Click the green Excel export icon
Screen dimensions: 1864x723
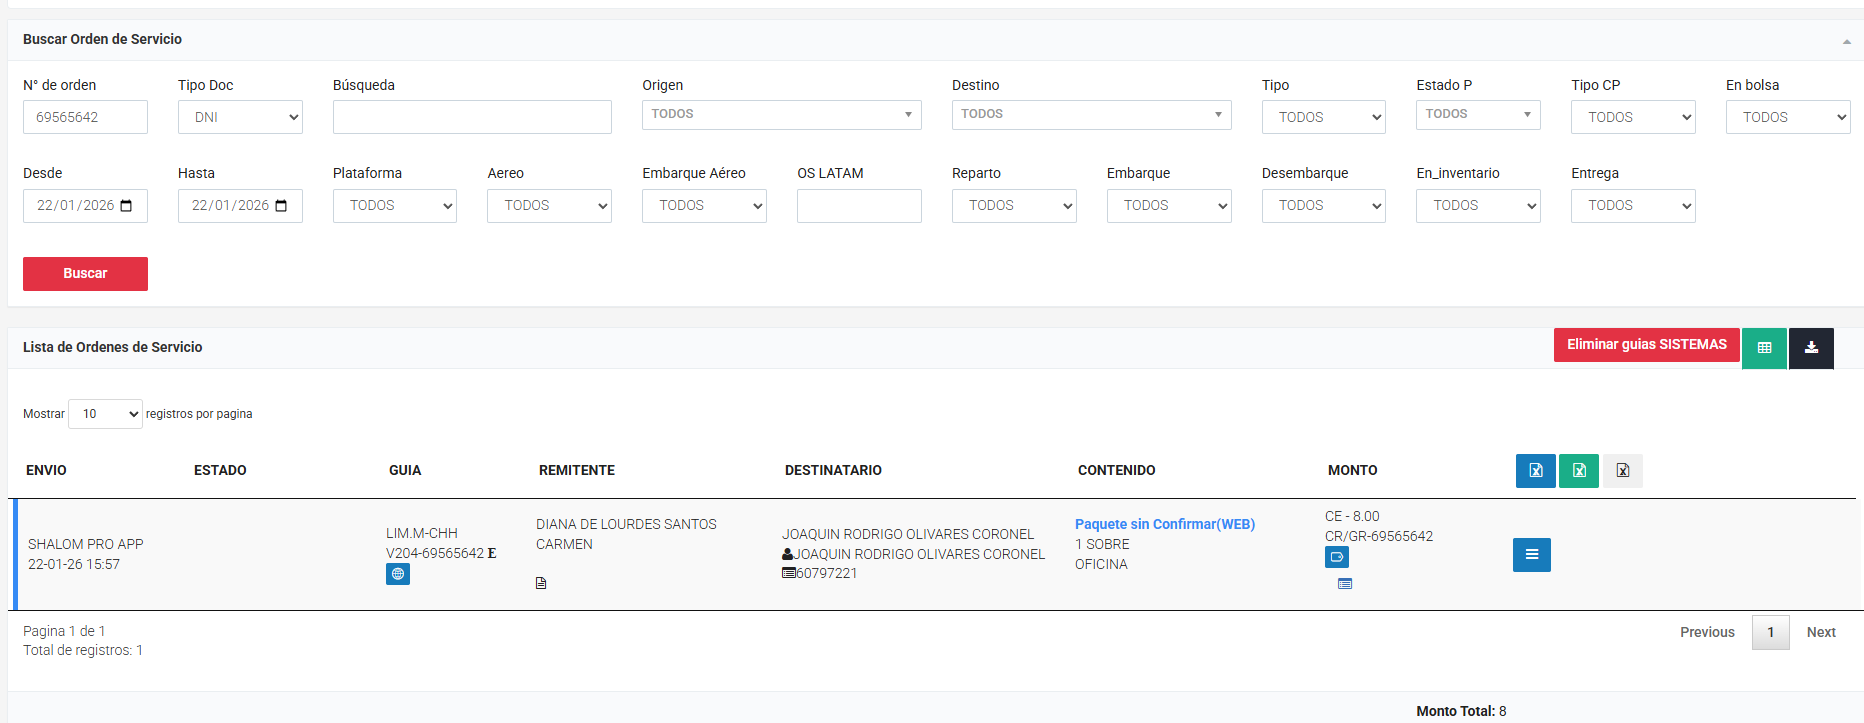click(x=1579, y=471)
